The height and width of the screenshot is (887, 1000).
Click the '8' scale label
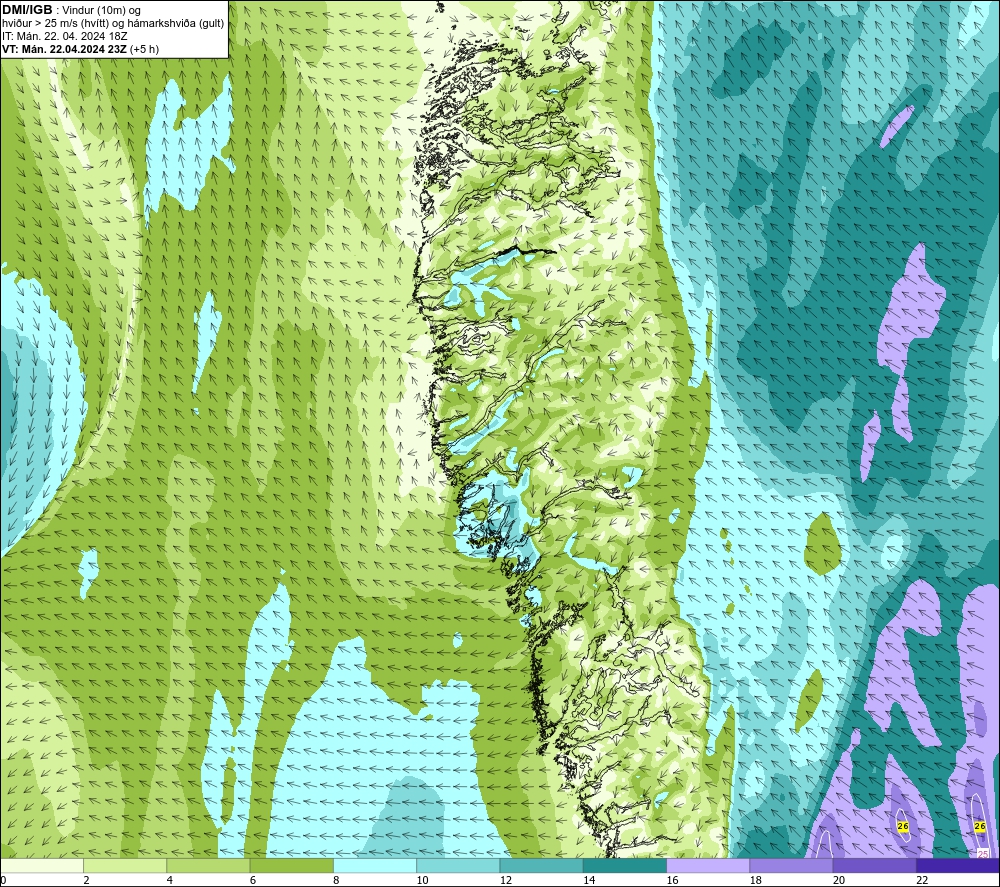tap(336, 880)
